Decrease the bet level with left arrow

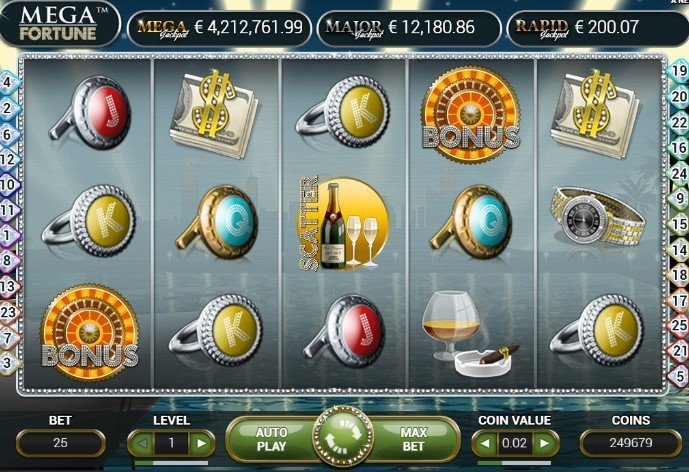tap(141, 443)
